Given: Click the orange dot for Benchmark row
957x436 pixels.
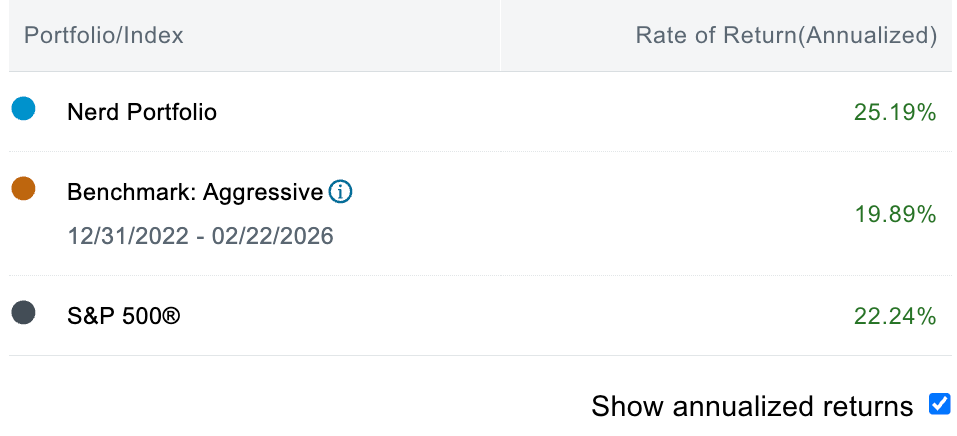Looking at the screenshot, I should click(23, 188).
